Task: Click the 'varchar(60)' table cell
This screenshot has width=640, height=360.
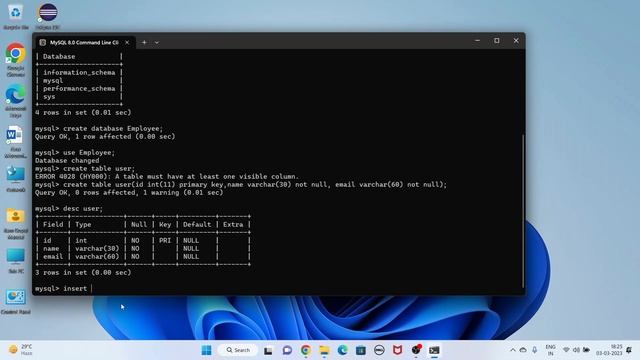Action: coord(97,256)
